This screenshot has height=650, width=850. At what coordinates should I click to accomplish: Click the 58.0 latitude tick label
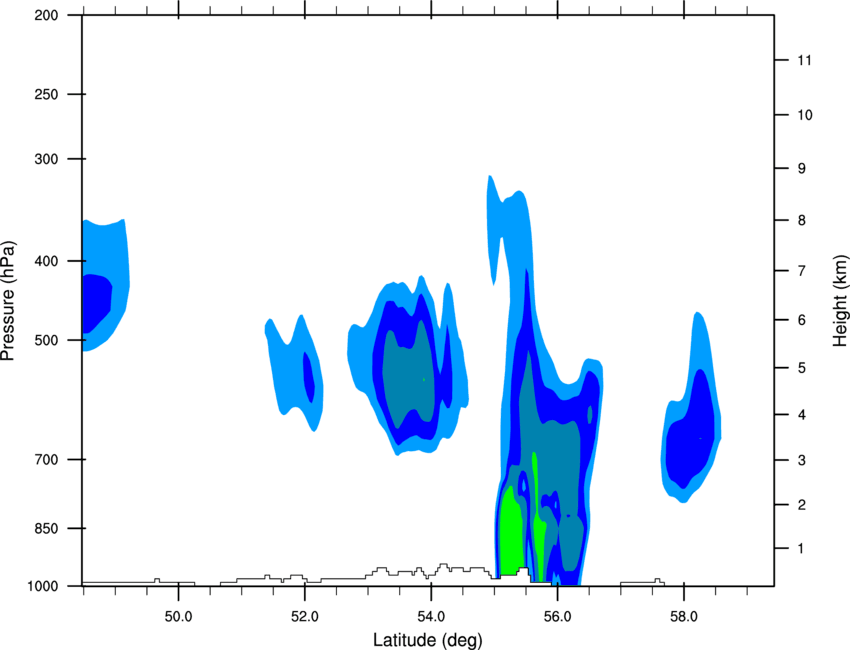pos(684,617)
